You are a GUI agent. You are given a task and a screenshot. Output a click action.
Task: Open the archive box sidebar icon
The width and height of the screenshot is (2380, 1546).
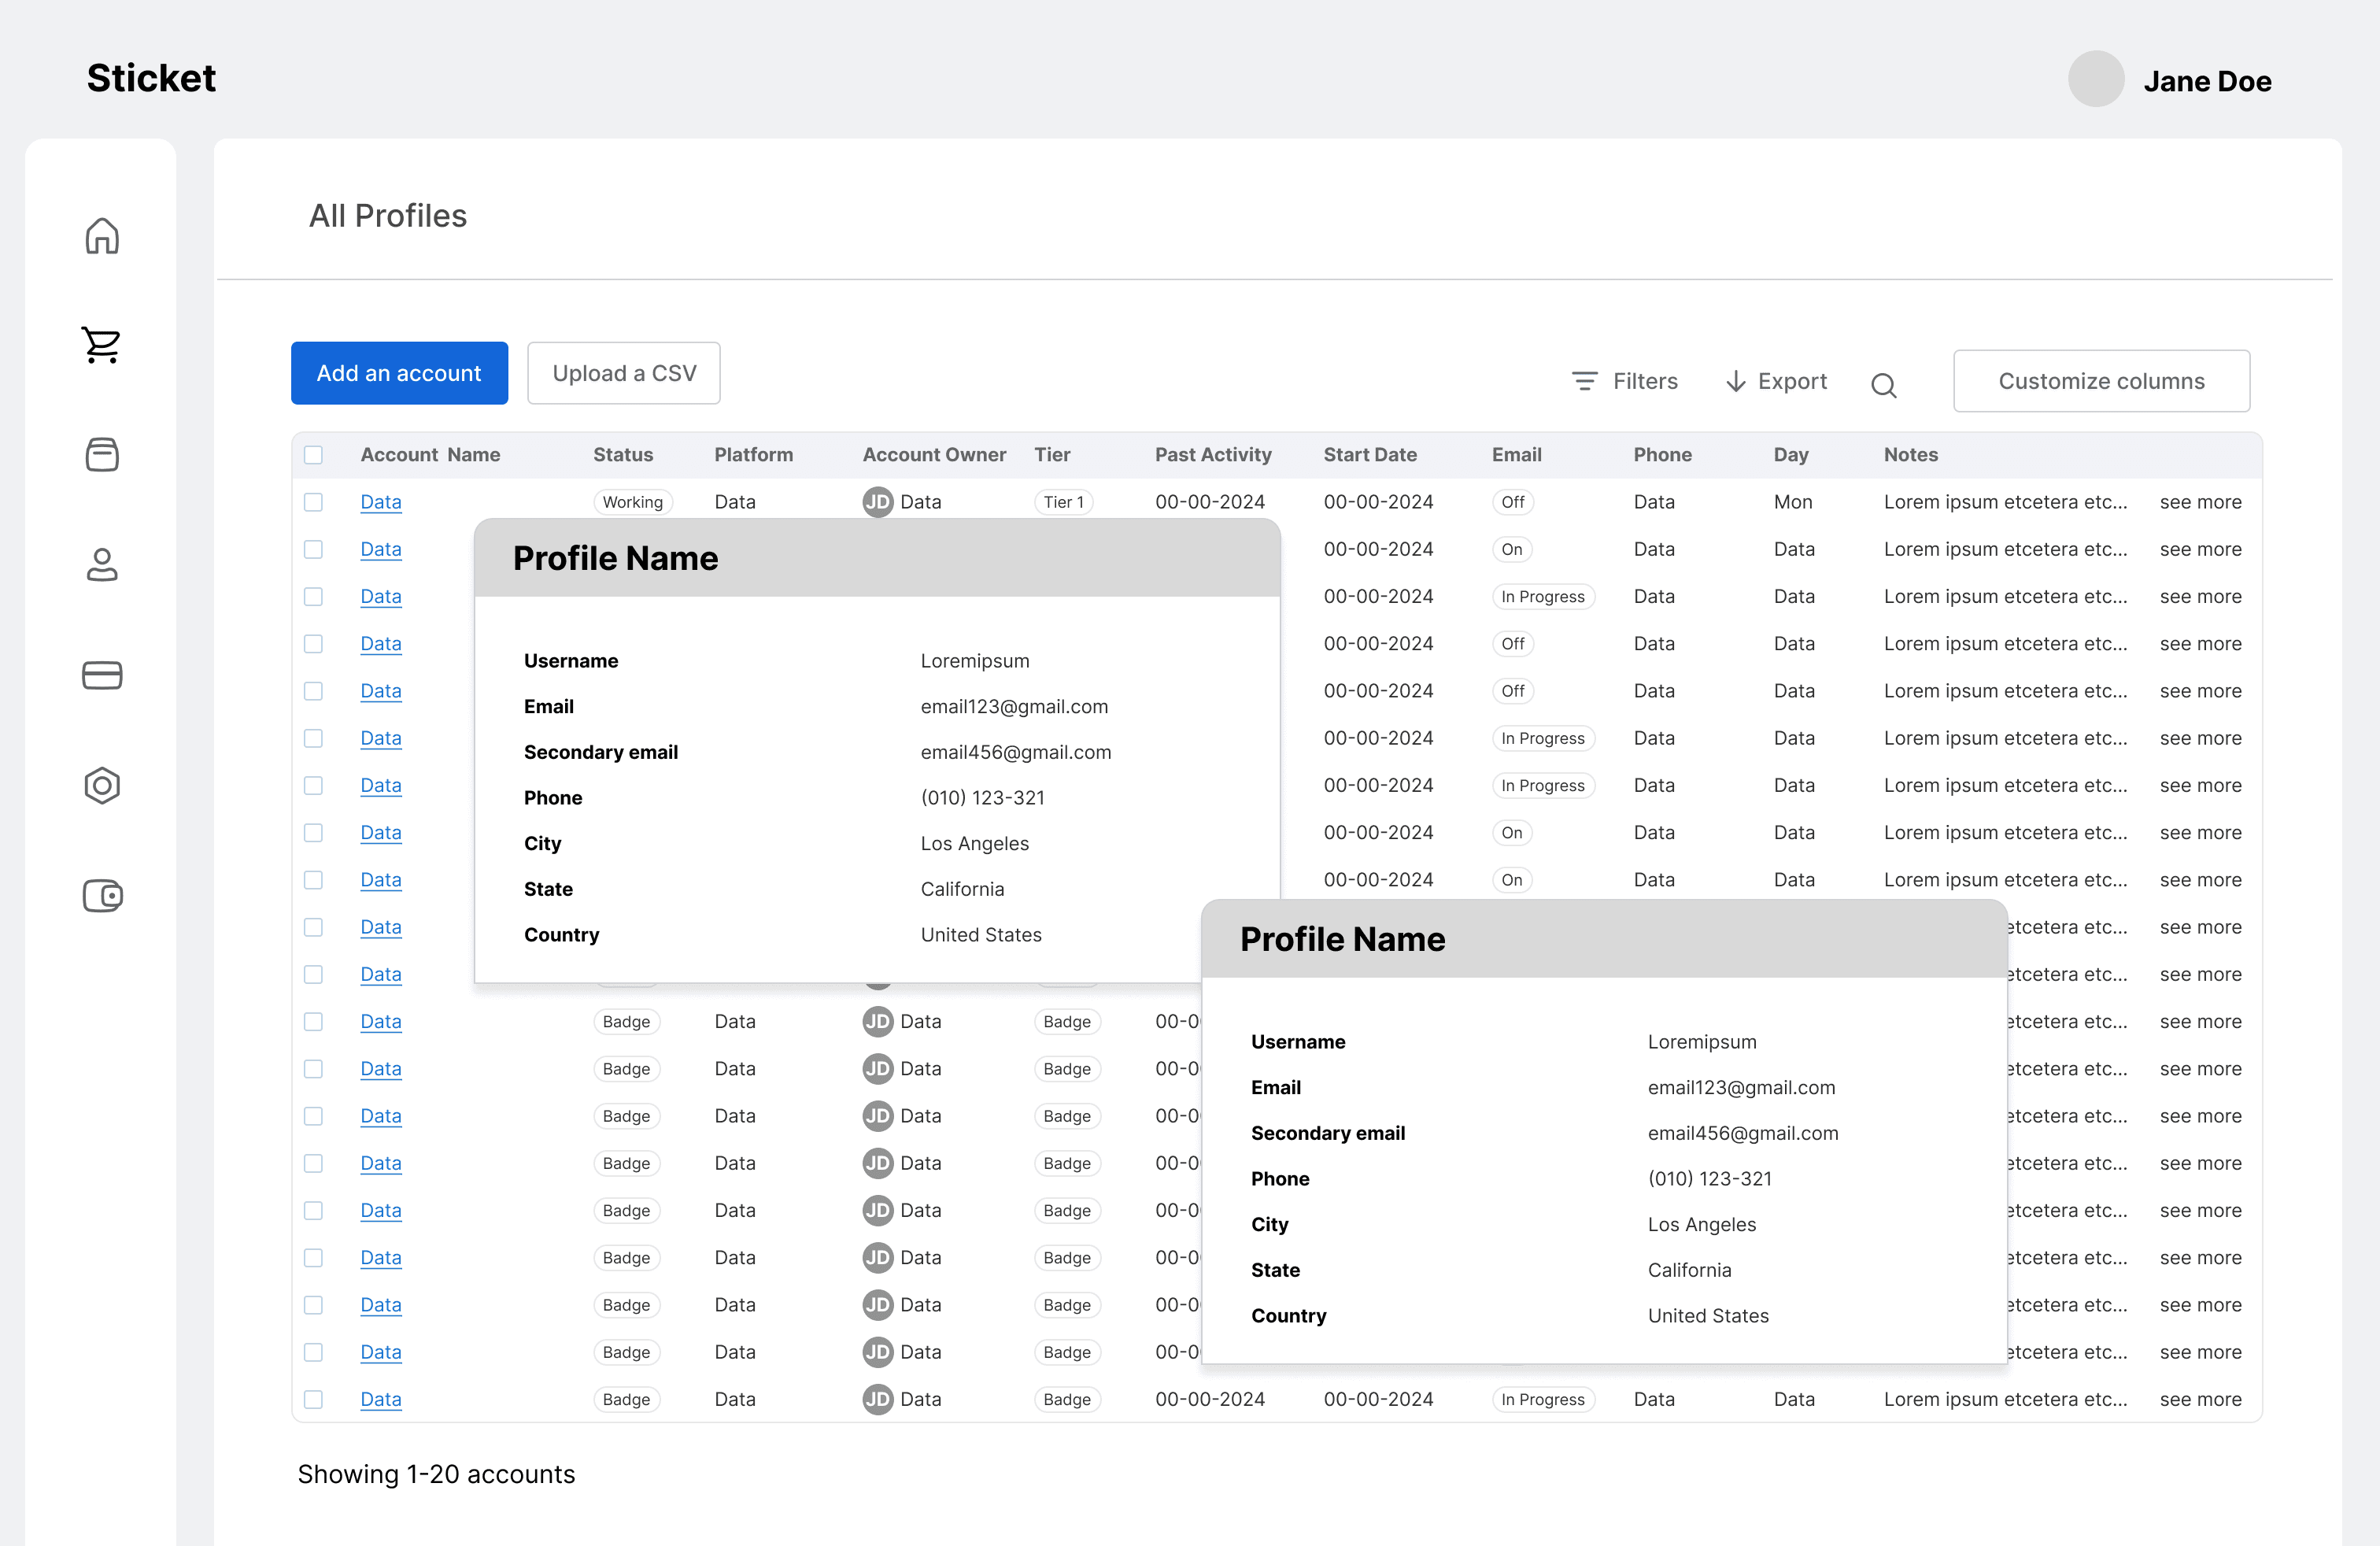coord(102,455)
